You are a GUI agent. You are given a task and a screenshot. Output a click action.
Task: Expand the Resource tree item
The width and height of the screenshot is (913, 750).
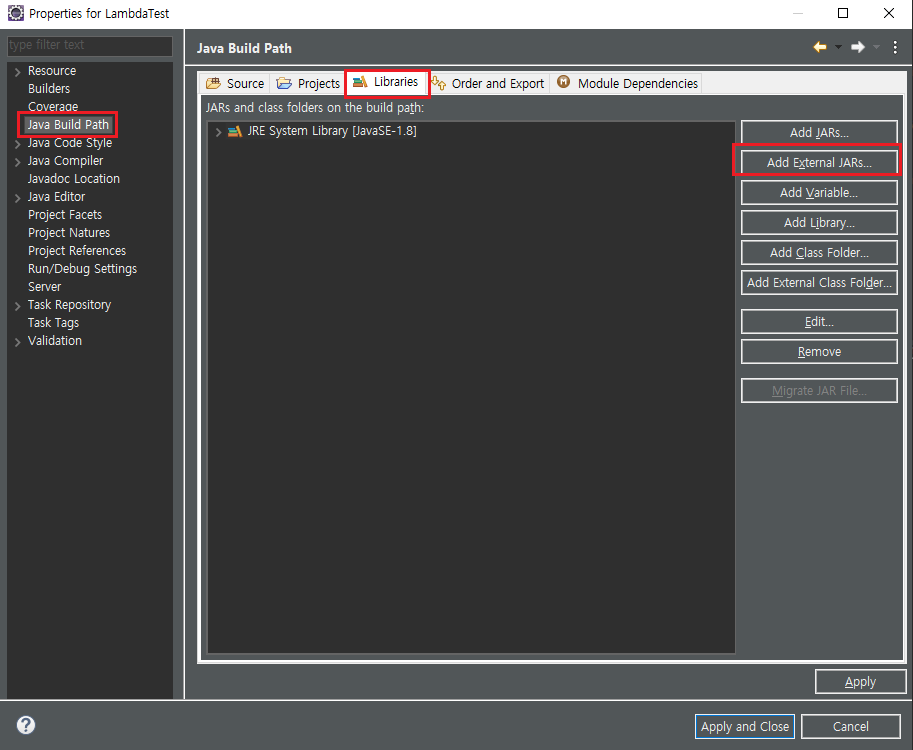[x=17, y=72]
